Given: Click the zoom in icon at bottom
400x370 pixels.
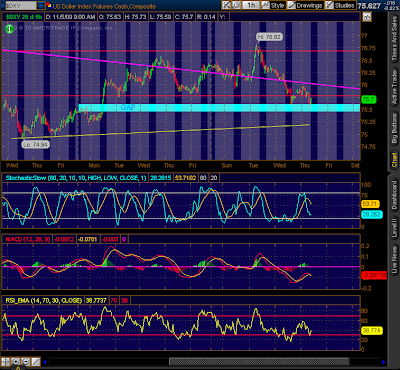Looking at the screenshot, I should pyautogui.click(x=15, y=362).
